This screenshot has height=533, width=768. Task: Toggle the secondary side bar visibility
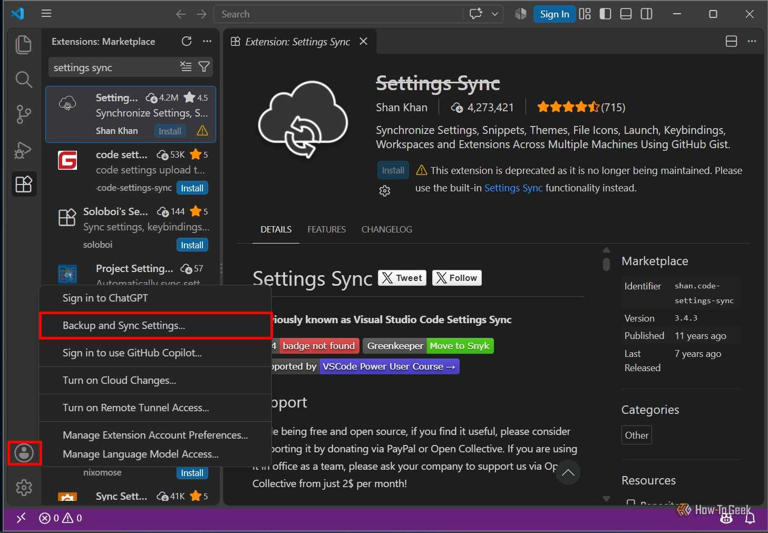647,14
